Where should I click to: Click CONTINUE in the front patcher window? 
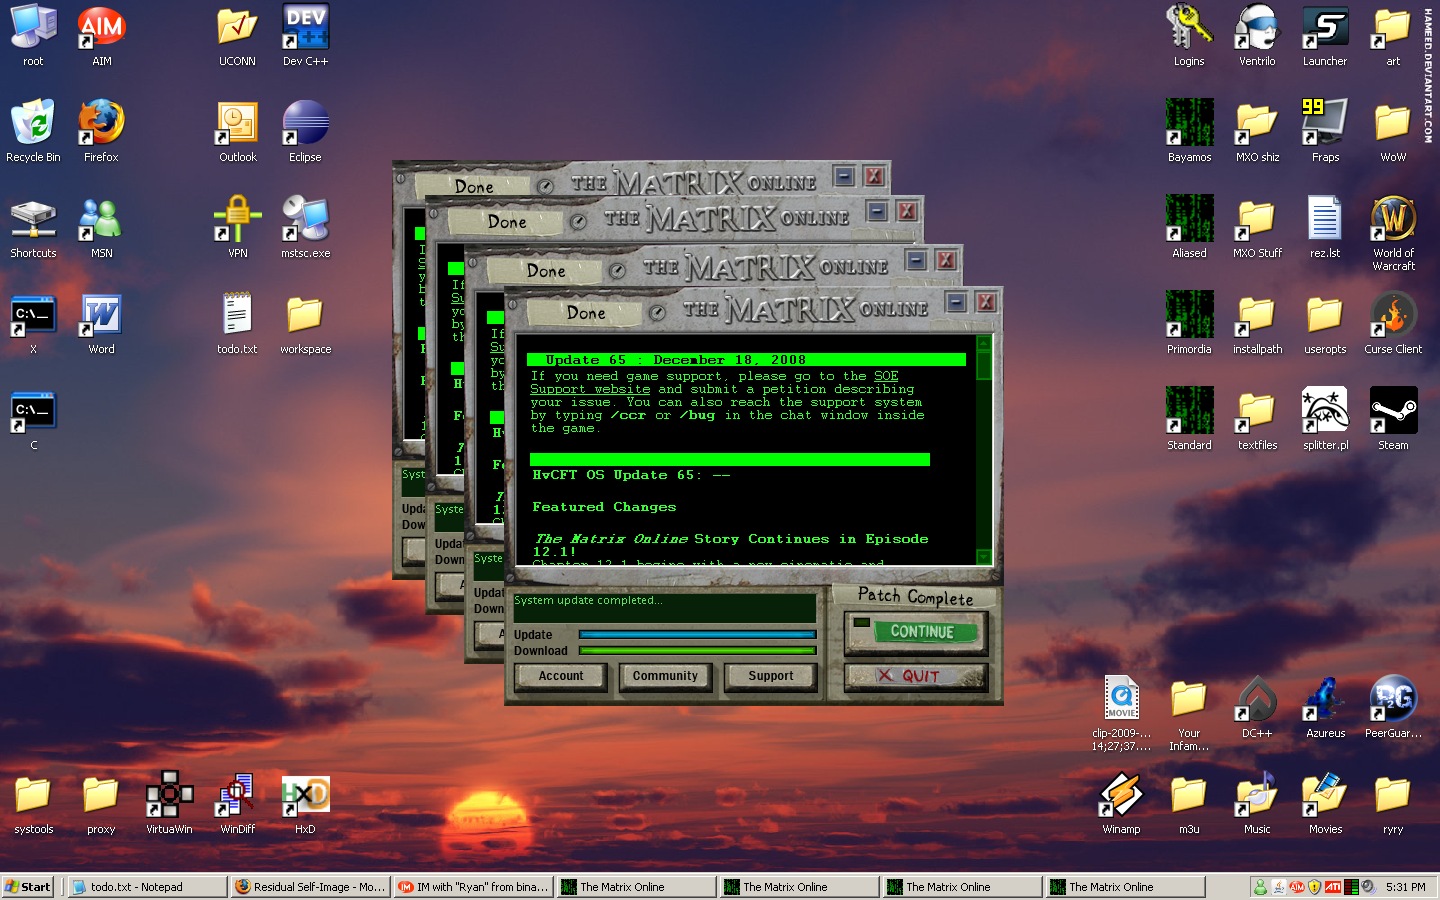pyautogui.click(x=917, y=632)
